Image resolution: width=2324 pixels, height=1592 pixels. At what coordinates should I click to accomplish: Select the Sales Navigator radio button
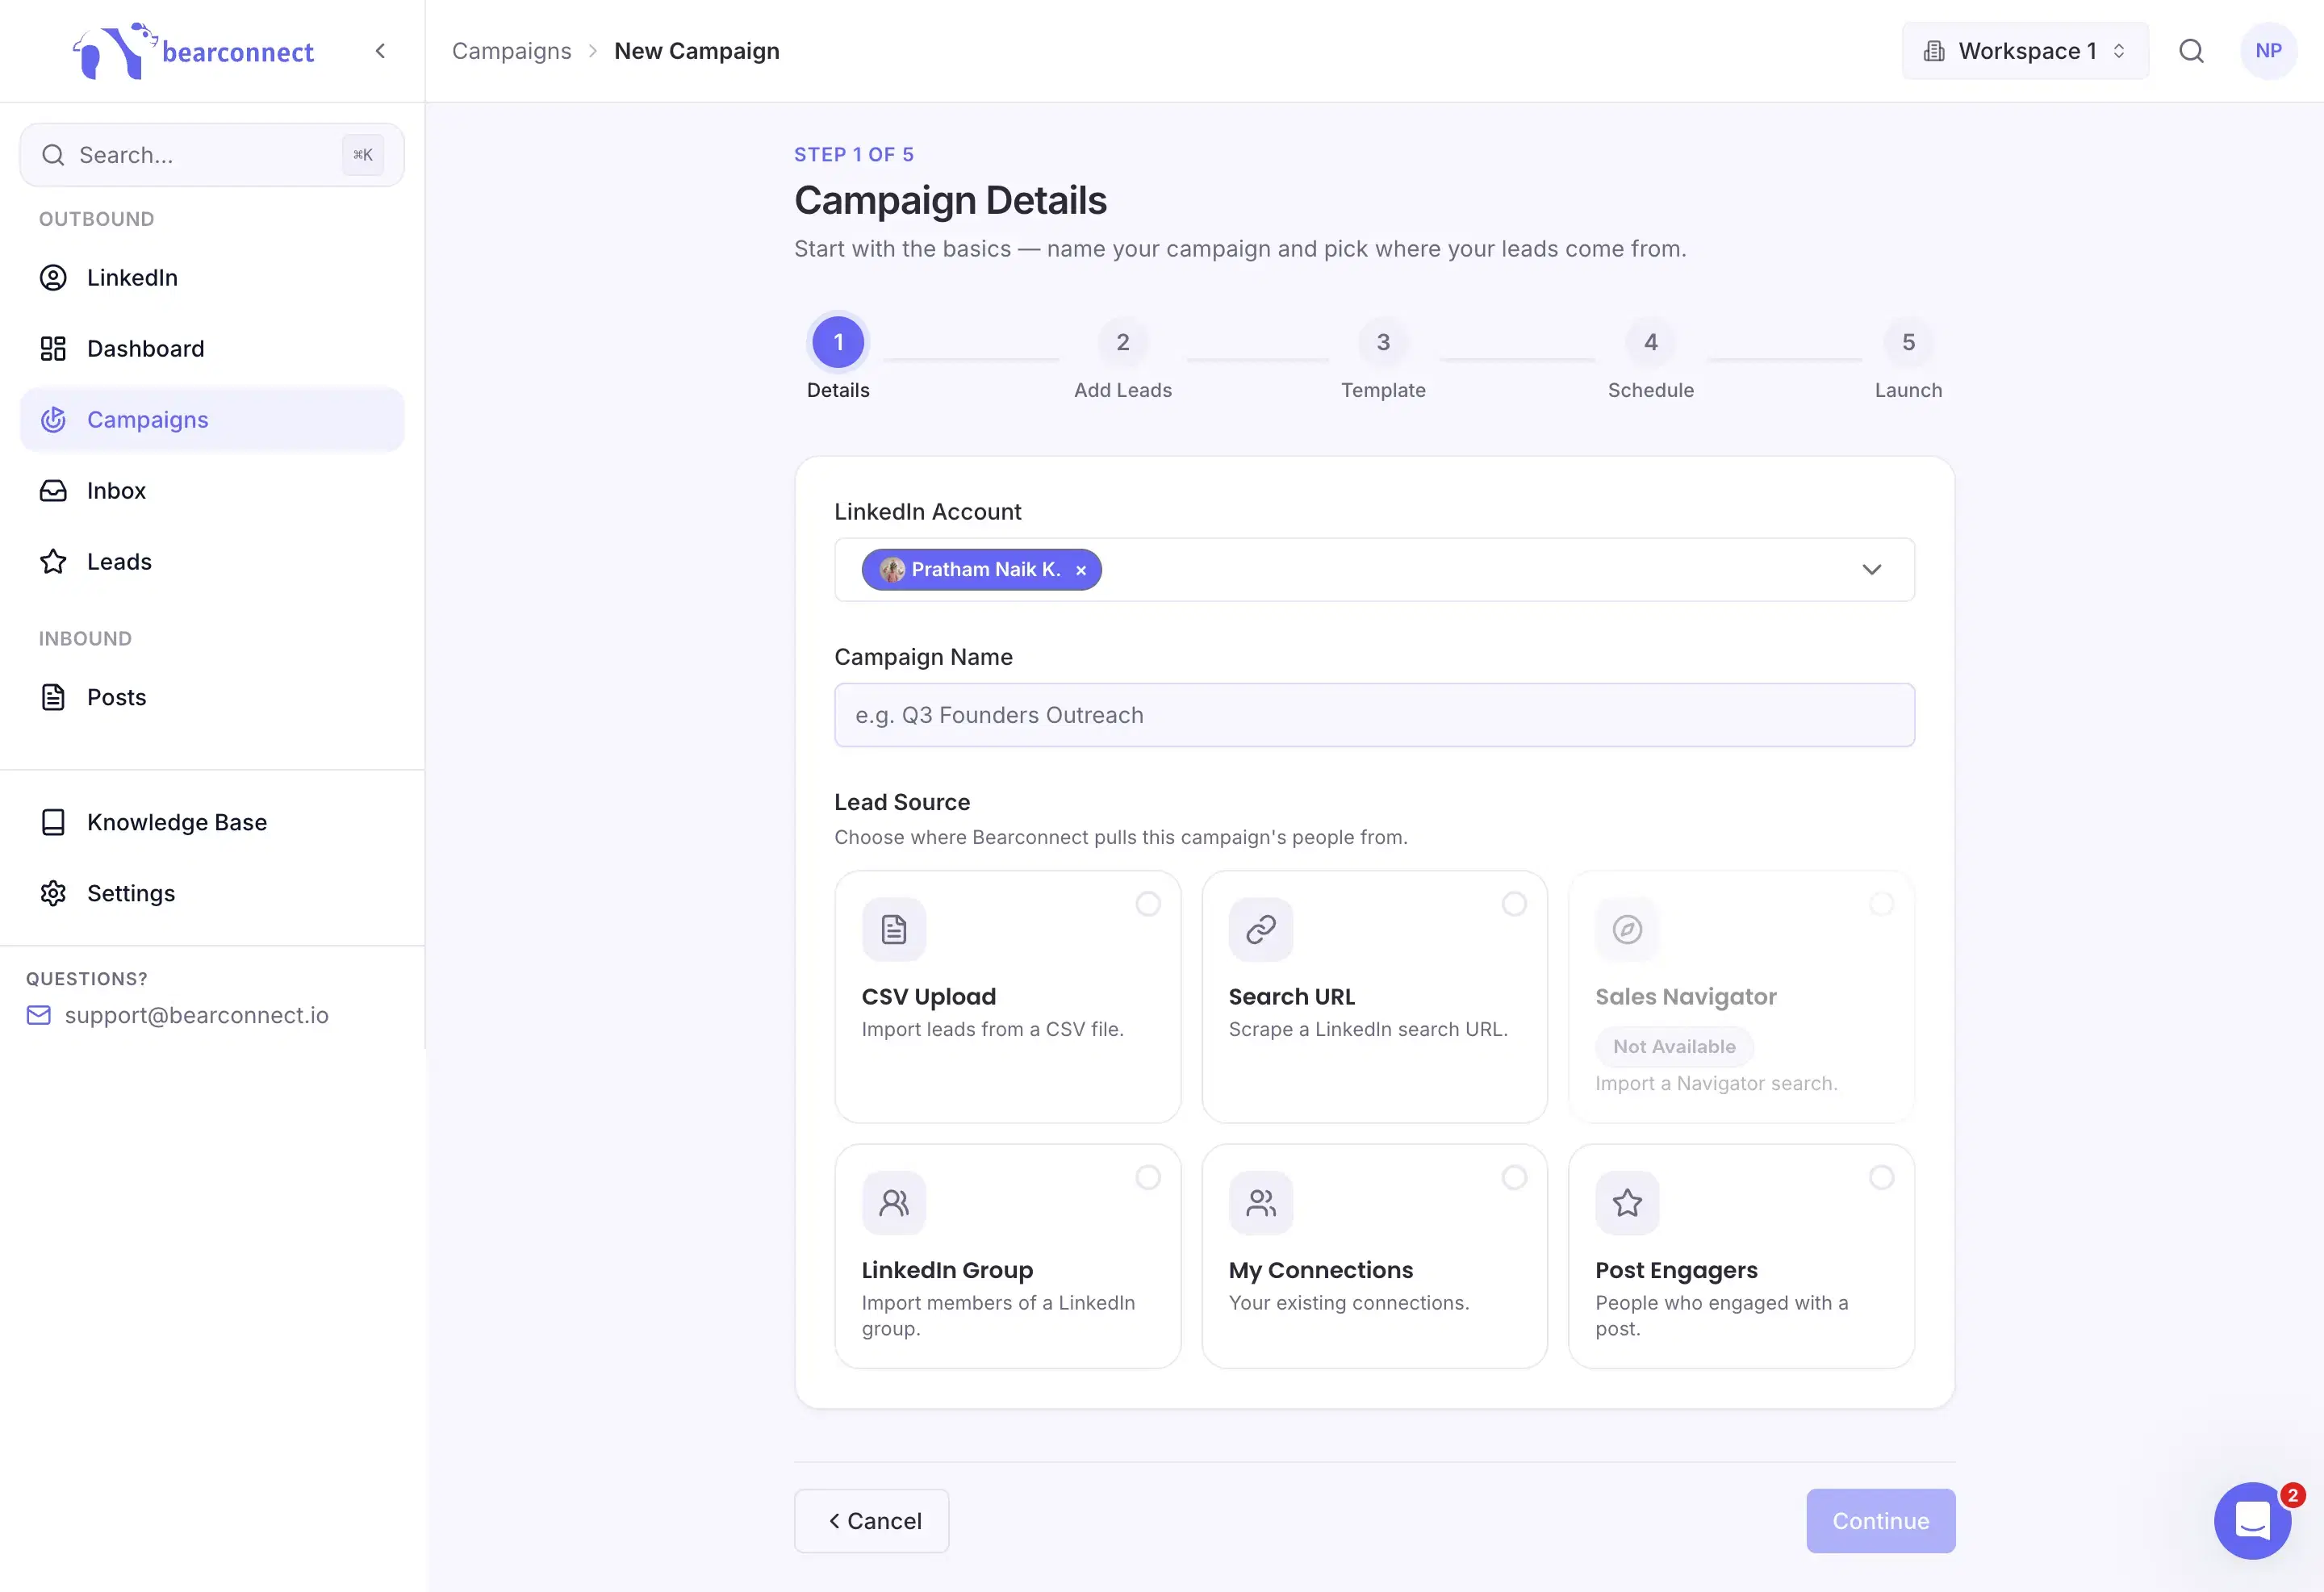click(x=1881, y=903)
